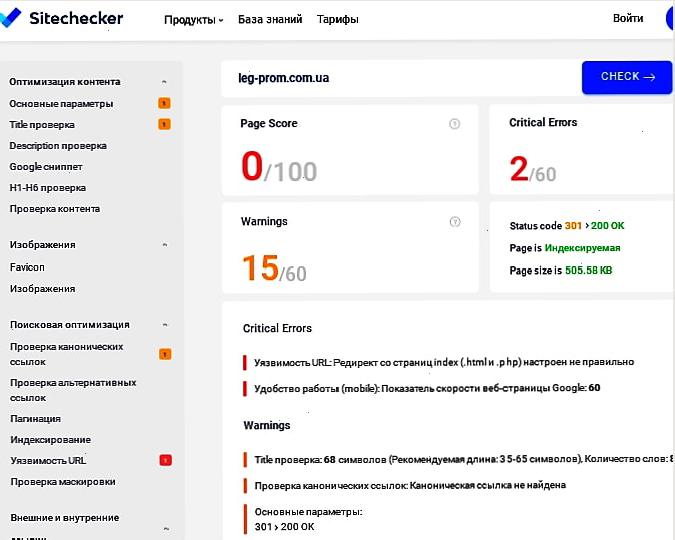675x540 pixels.
Task: Click the Warnings 15/60 value
Action: pos(274,269)
